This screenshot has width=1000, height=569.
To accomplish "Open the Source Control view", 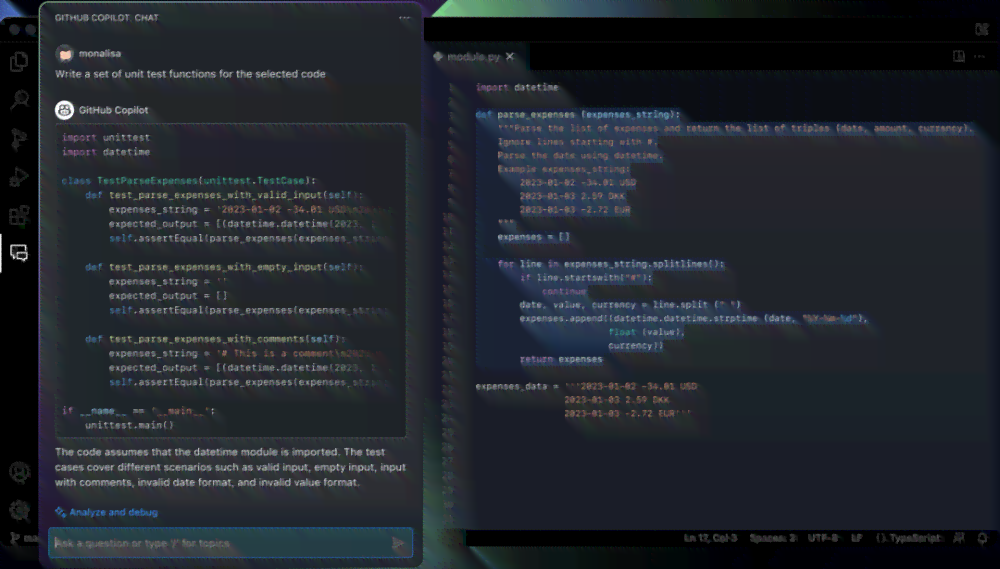I will coord(19,138).
